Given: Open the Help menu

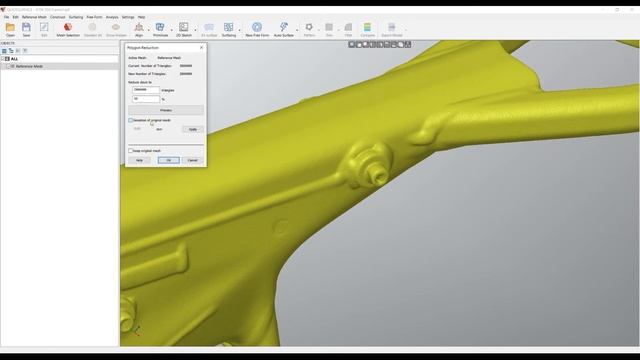Looking at the screenshot, I should click(141, 17).
